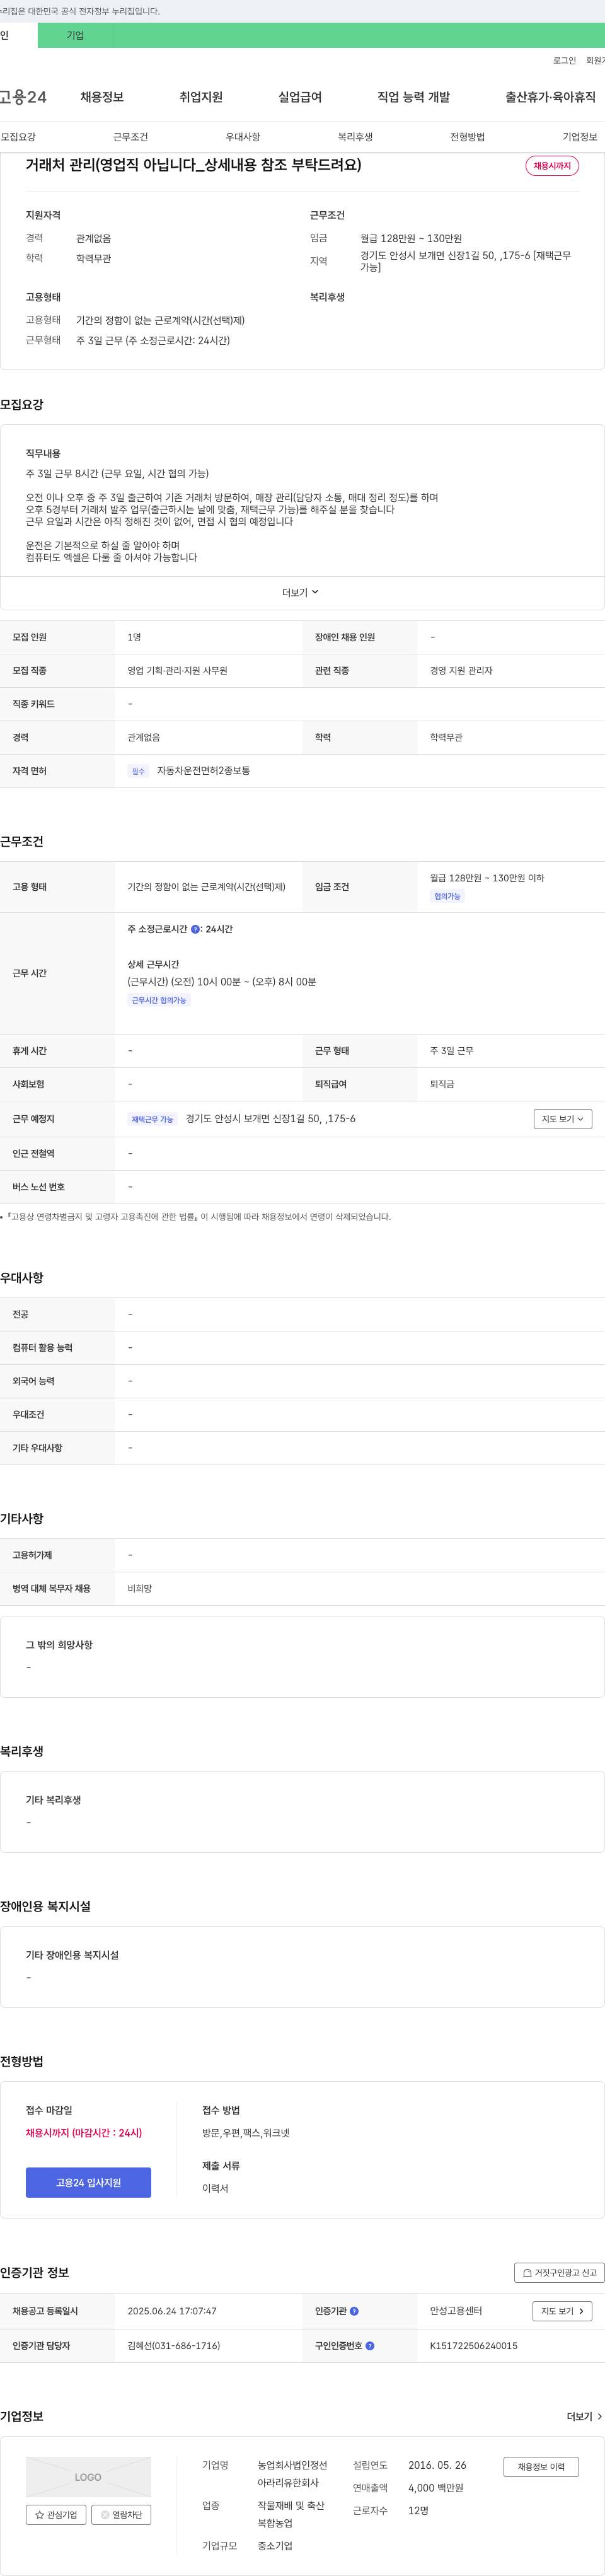Jump to the 모집요강 section tab
This screenshot has height=2576, width=605.
[x=18, y=137]
